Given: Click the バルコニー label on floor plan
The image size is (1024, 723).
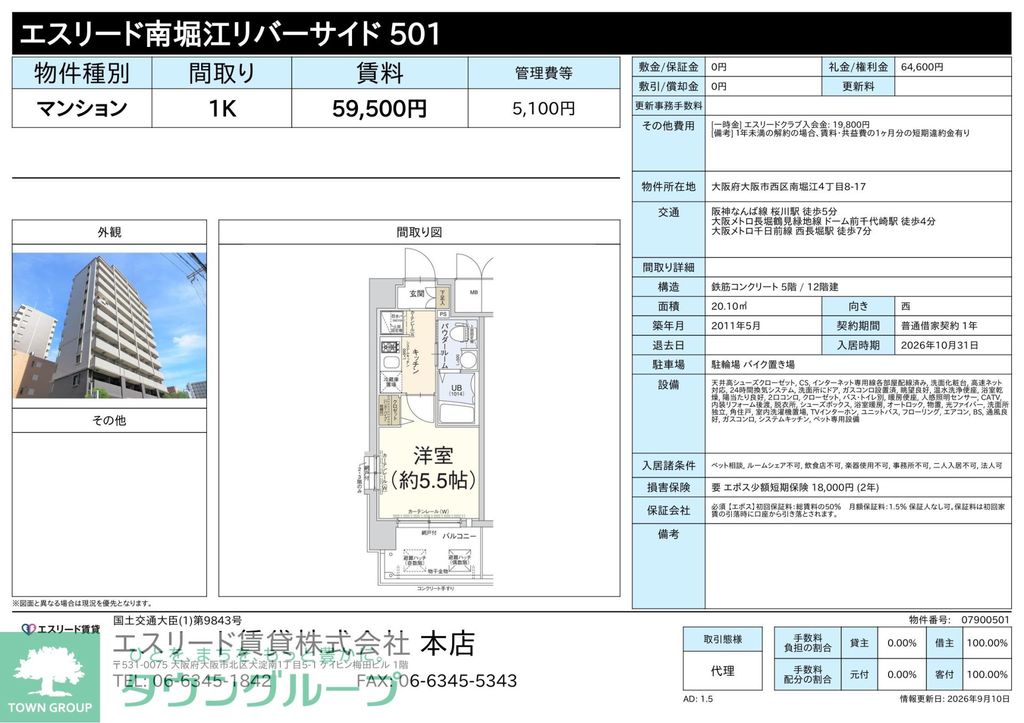Looking at the screenshot, I should [459, 536].
